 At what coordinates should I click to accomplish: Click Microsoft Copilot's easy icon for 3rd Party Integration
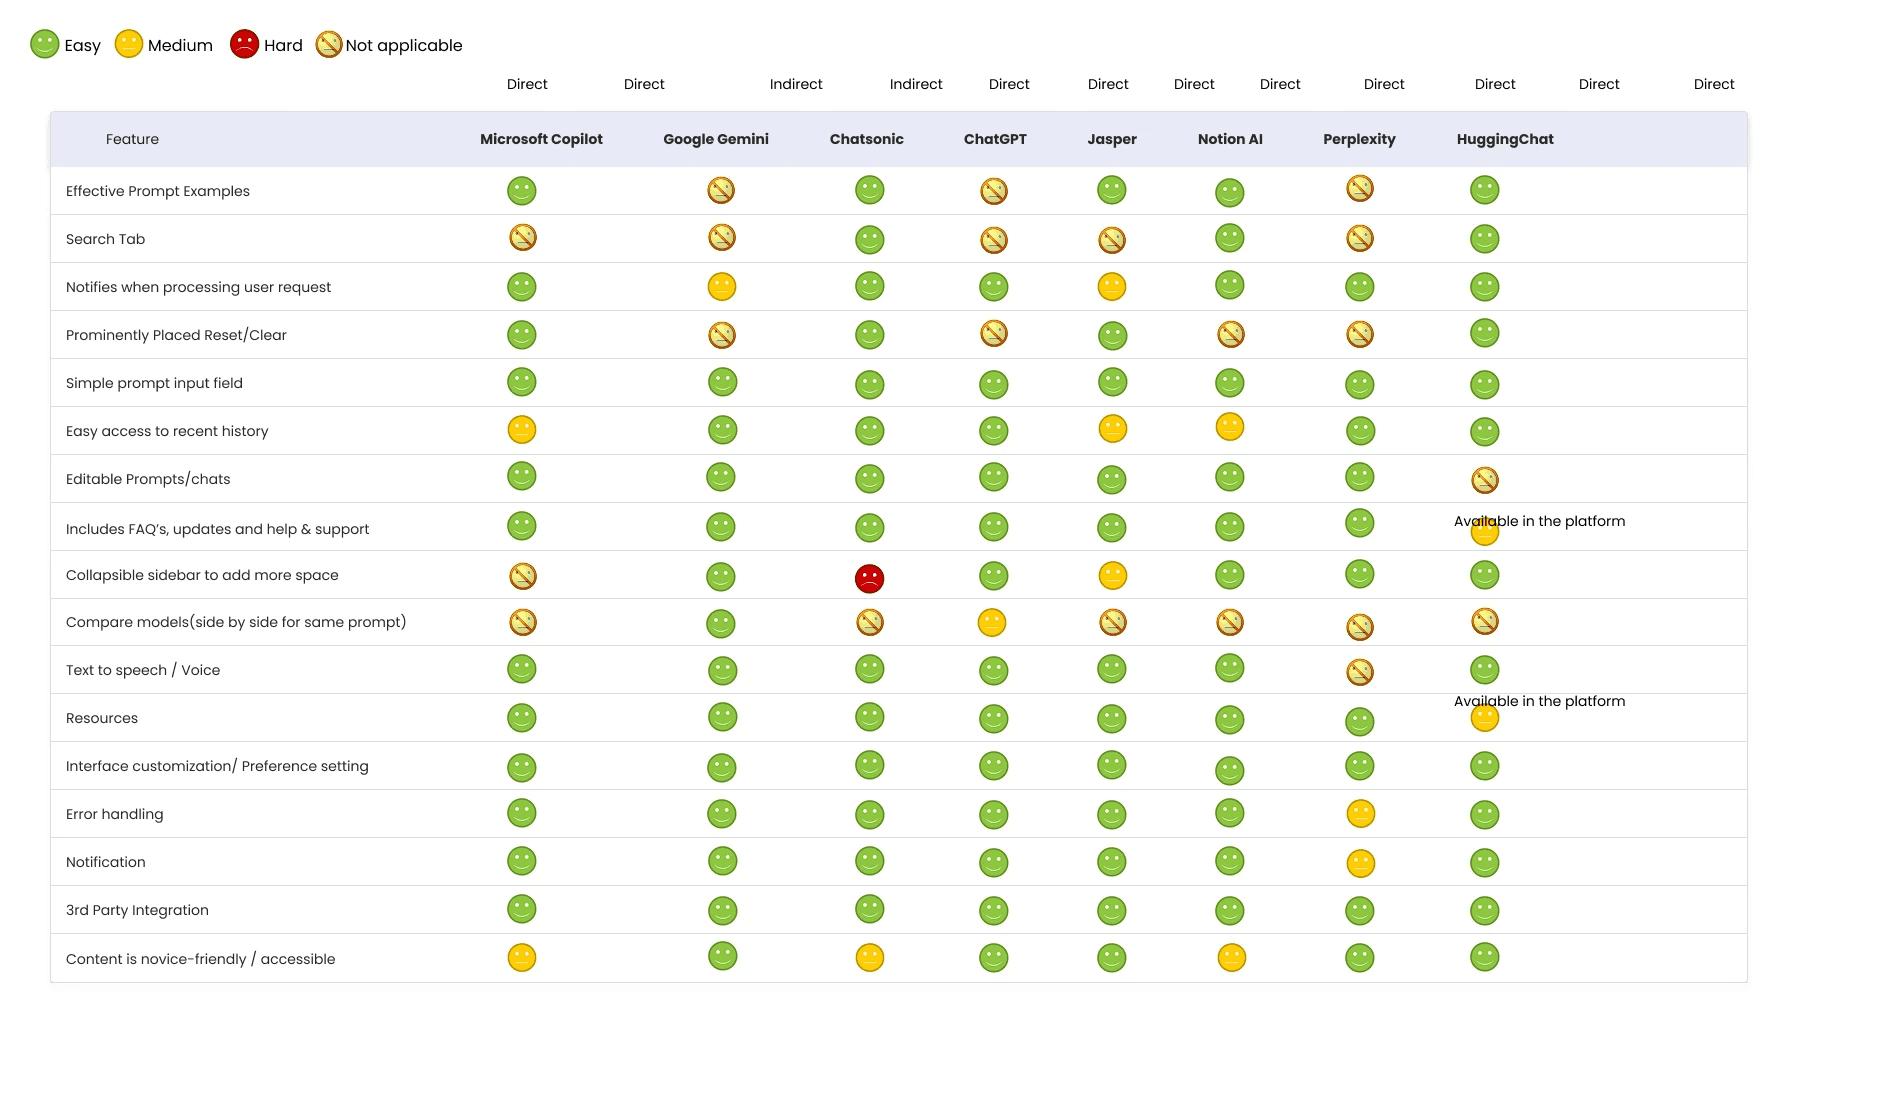(522, 909)
